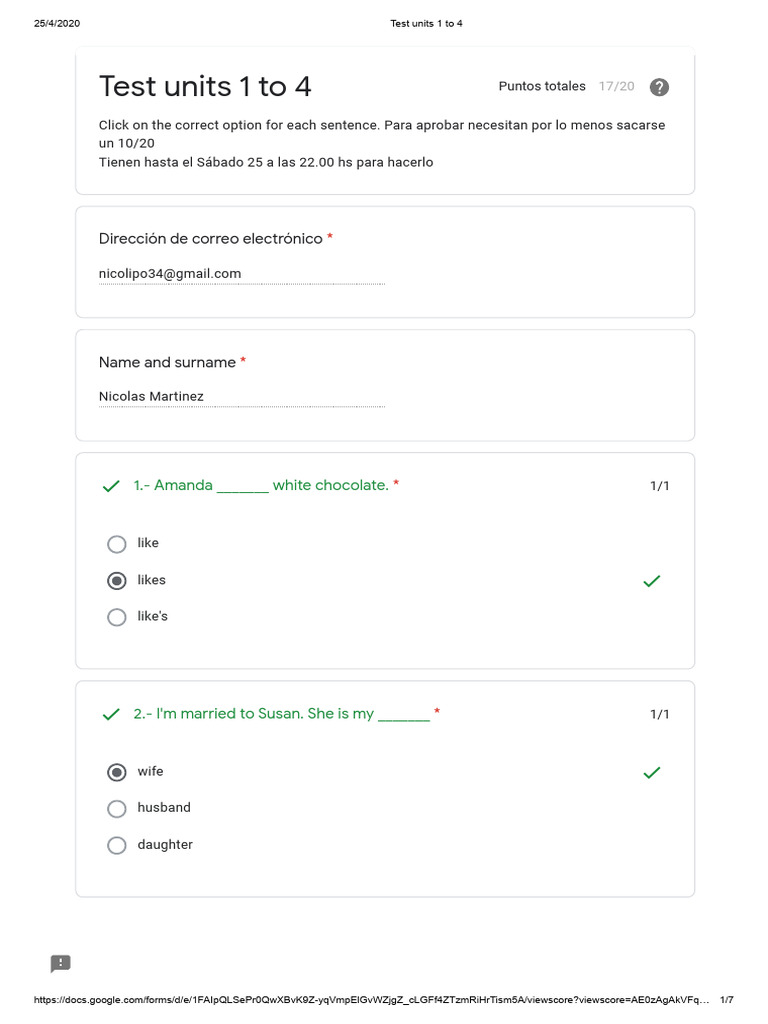Click the 'Puntos totales' score label
The image size is (768, 1024).
pyautogui.click(x=542, y=87)
